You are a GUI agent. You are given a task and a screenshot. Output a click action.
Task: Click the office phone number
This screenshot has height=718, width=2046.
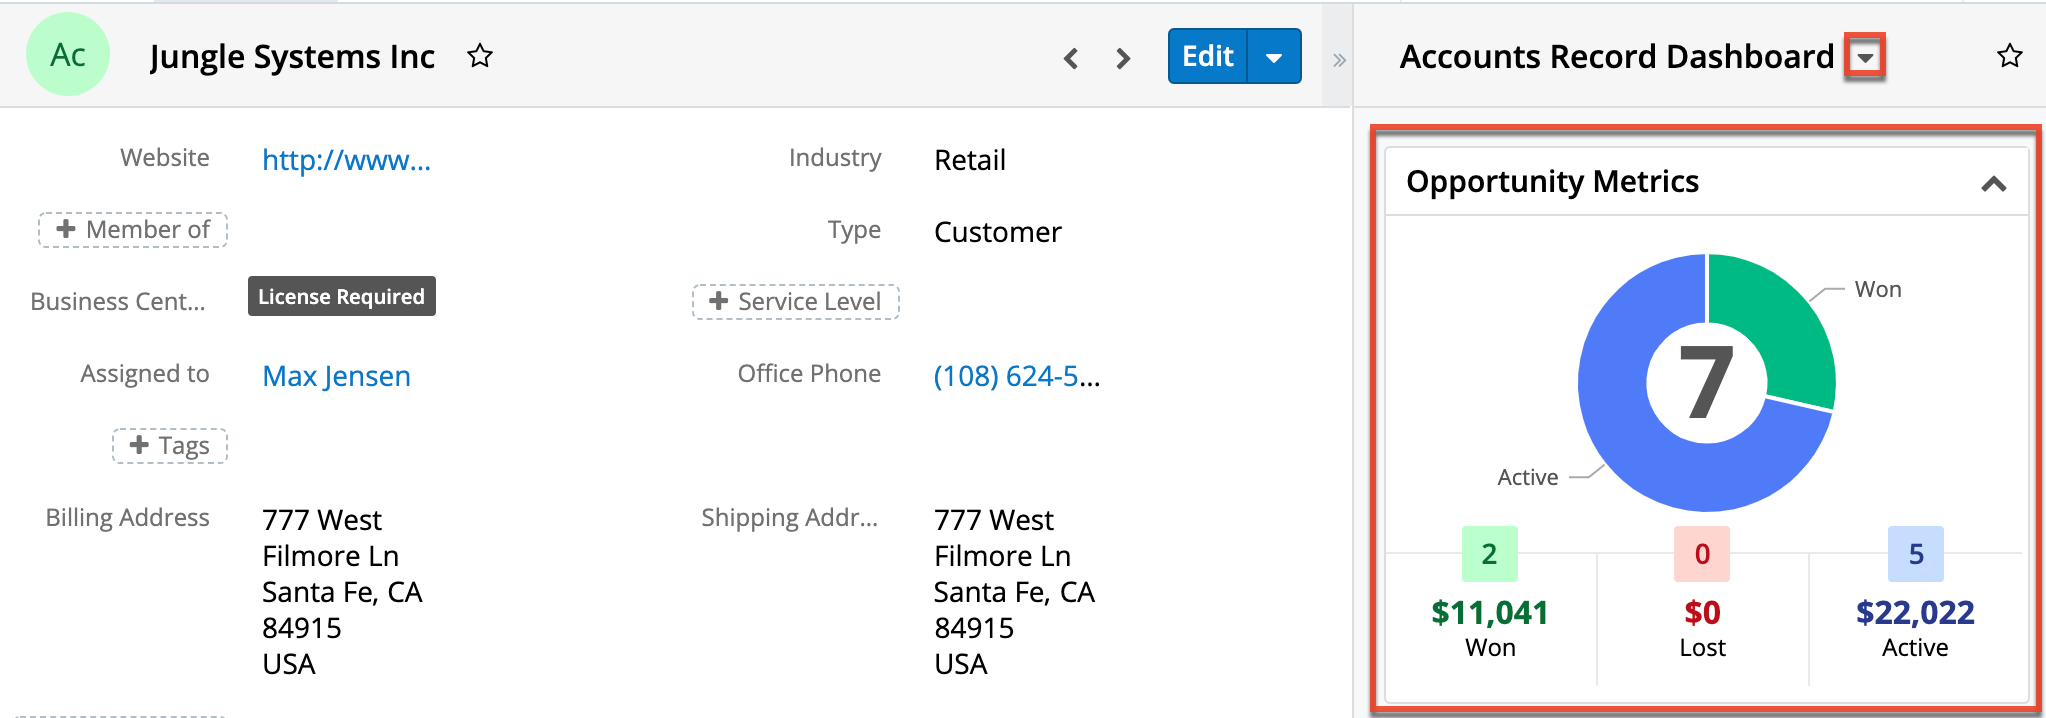pos(1015,377)
